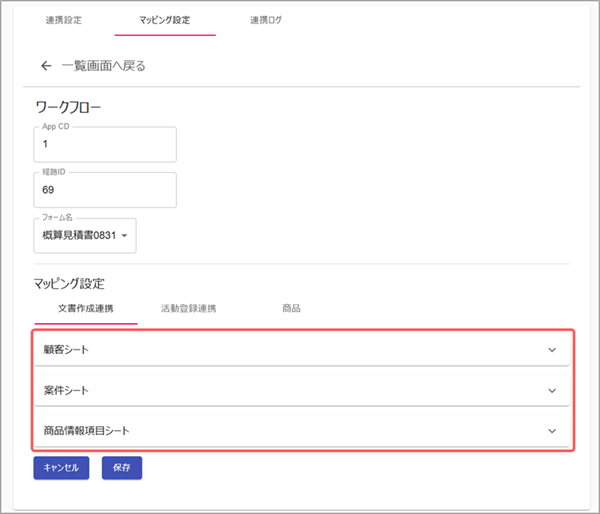Screen dimensions: 600x514
Task: Open the 連携ログ tab
Action: pos(264,20)
